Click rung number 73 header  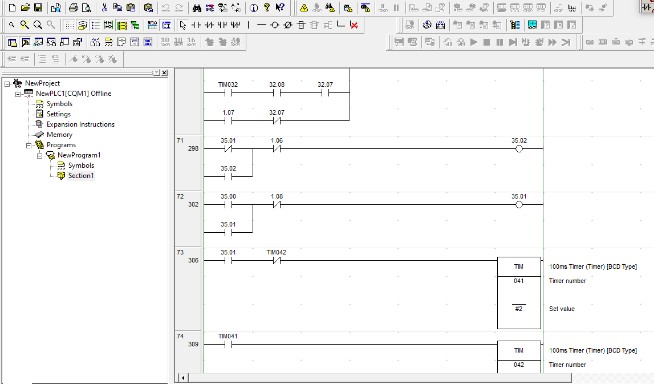180,252
